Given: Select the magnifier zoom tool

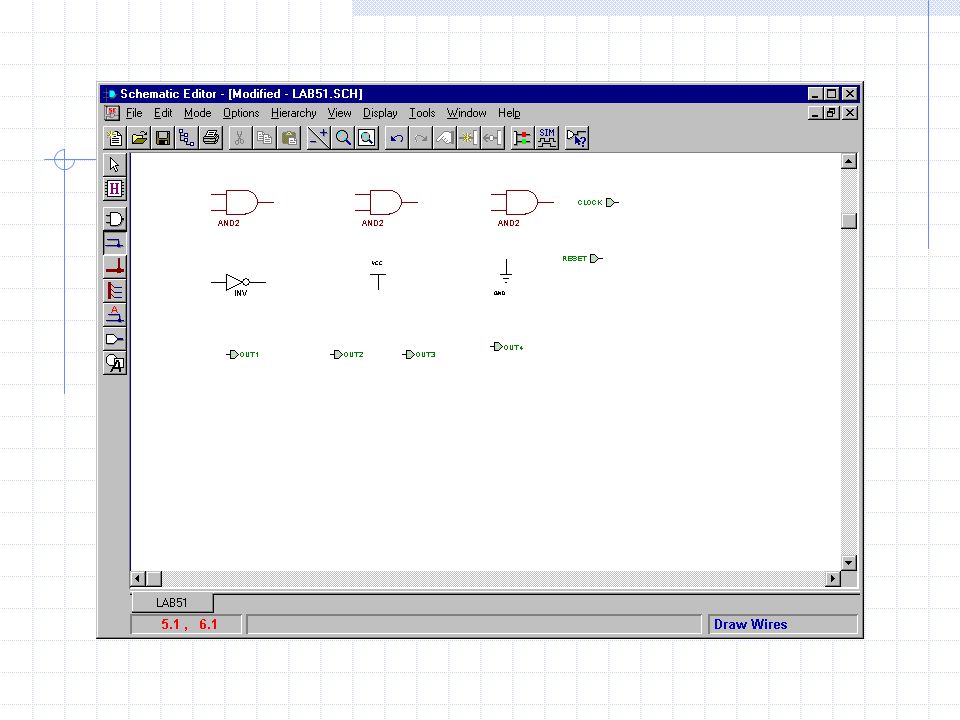Looking at the screenshot, I should (x=343, y=138).
